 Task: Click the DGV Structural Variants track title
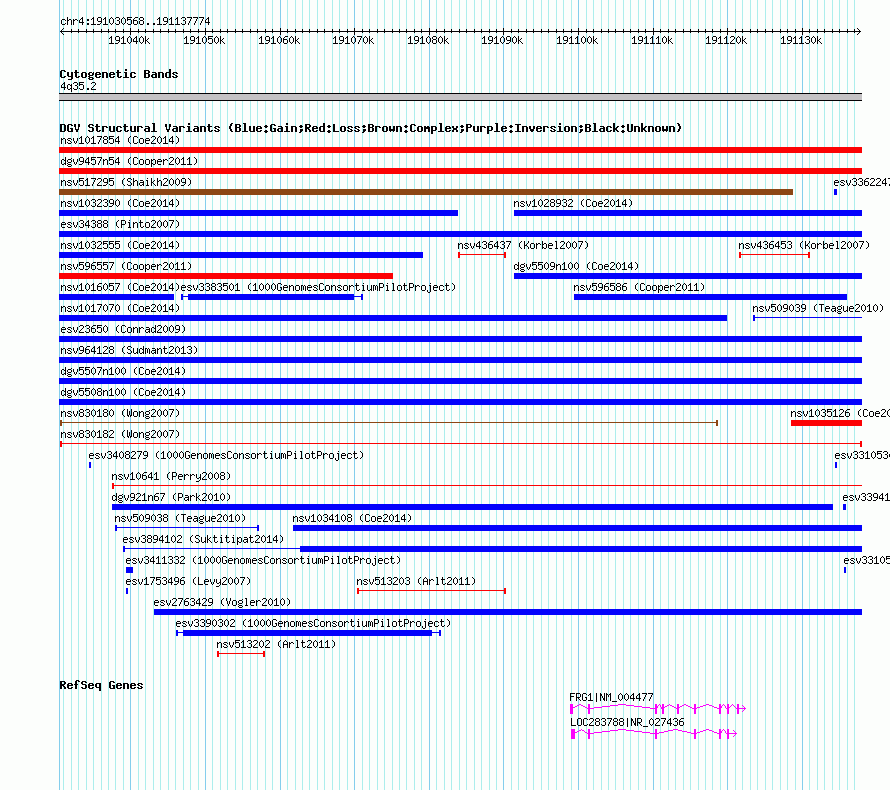point(371,128)
